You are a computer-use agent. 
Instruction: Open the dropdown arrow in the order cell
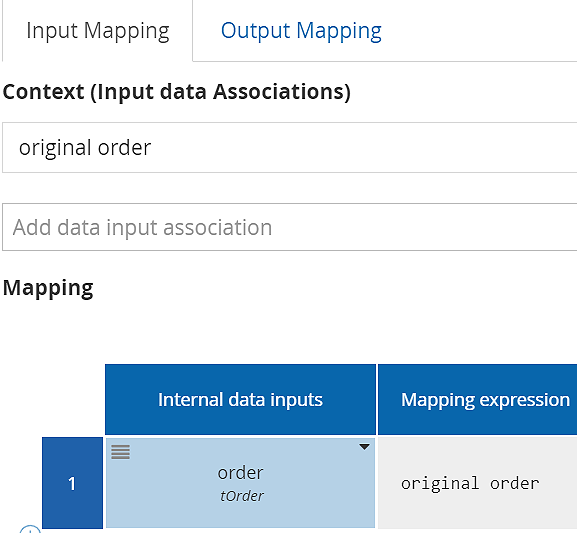[364, 447]
